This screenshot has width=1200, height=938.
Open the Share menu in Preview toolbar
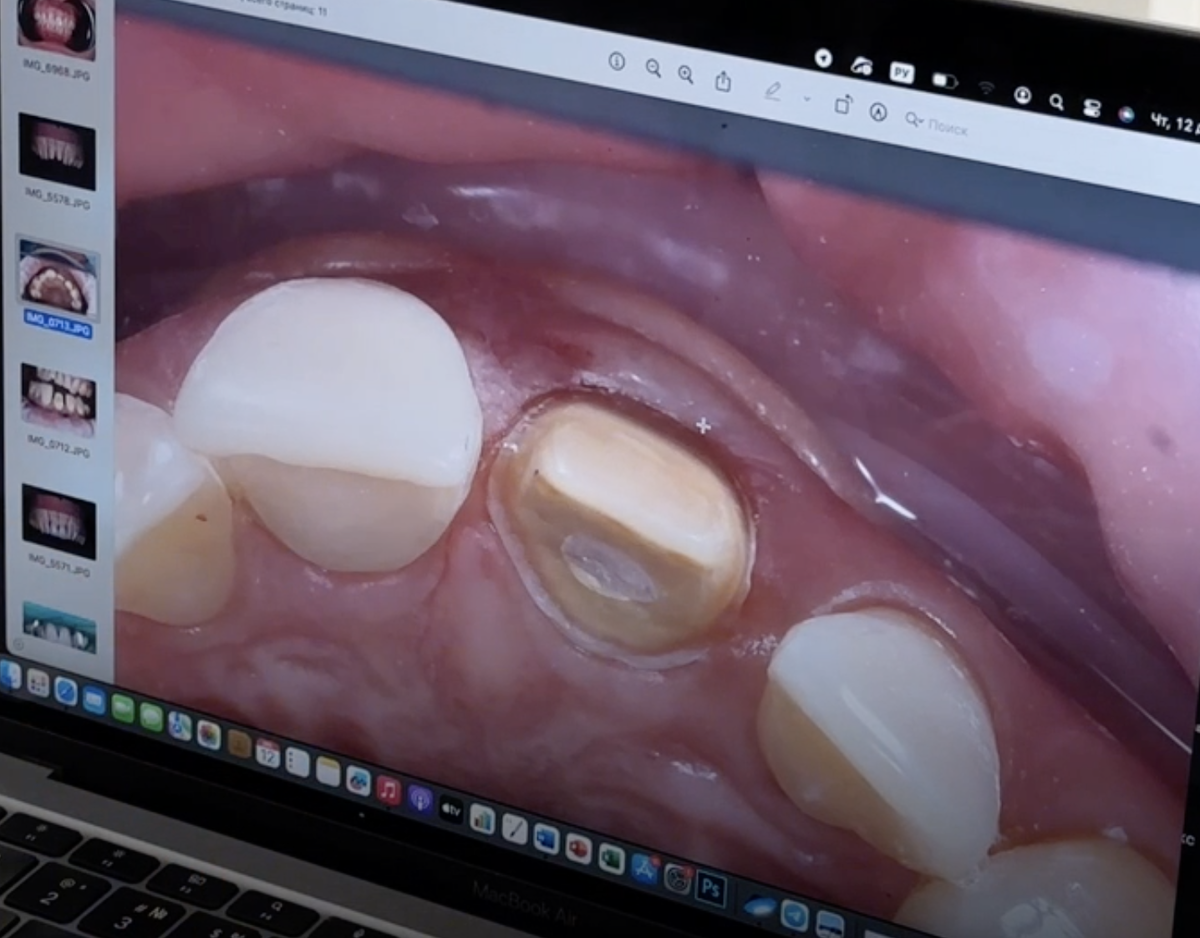pos(723,81)
